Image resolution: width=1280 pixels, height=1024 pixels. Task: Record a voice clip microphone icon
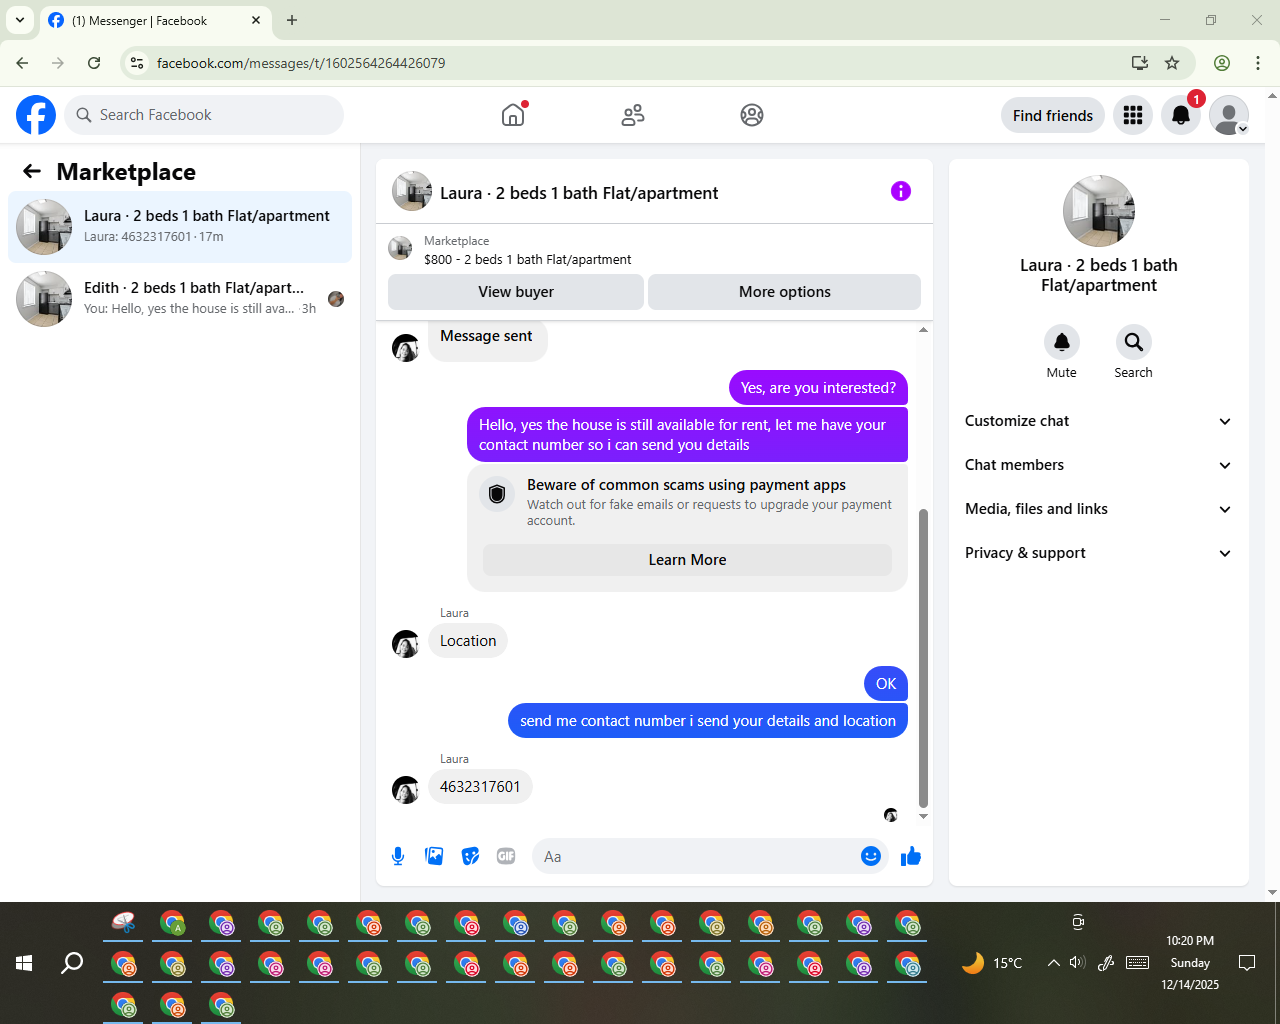pyautogui.click(x=398, y=856)
